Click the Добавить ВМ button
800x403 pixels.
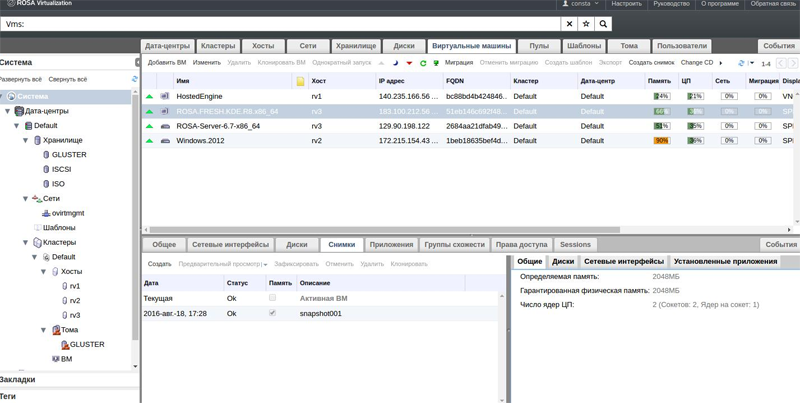(167, 63)
